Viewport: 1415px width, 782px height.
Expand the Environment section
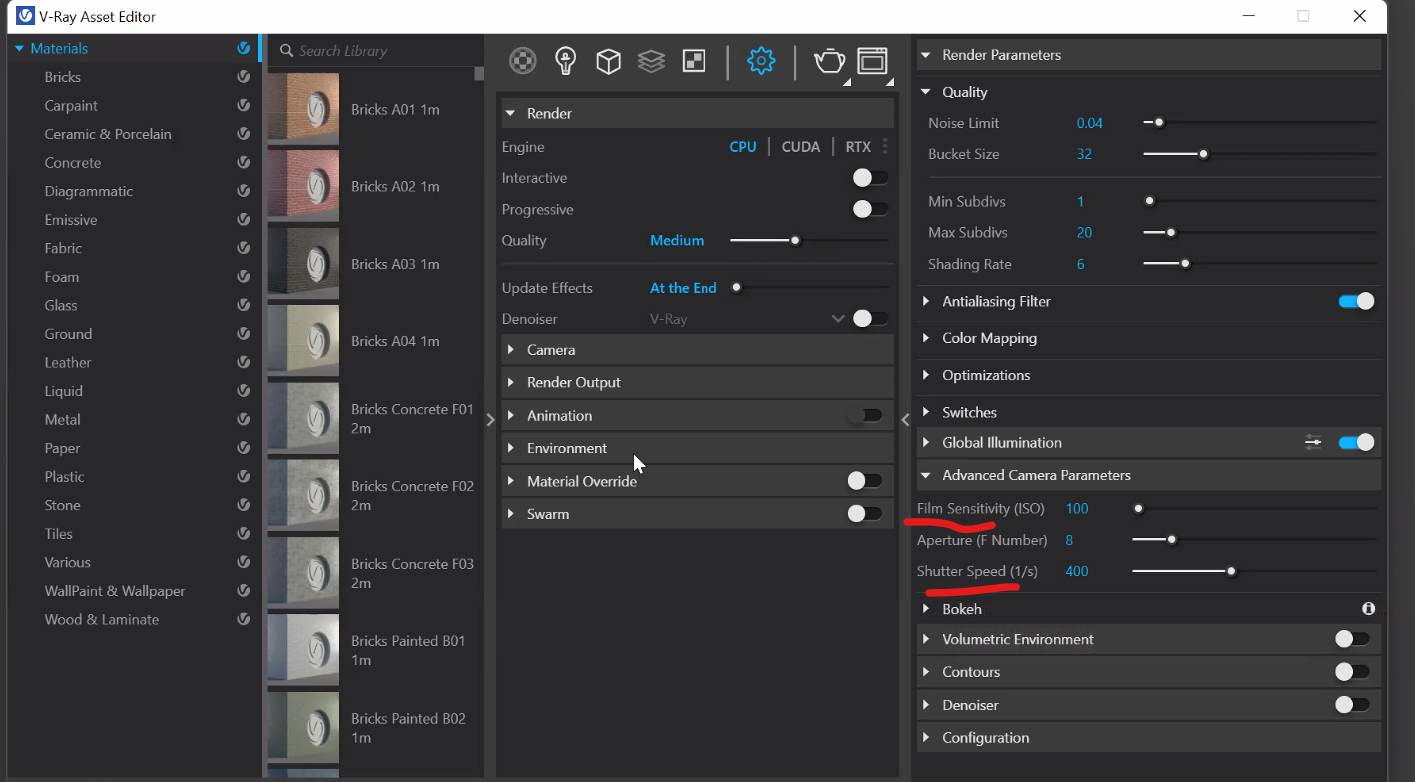pos(697,448)
